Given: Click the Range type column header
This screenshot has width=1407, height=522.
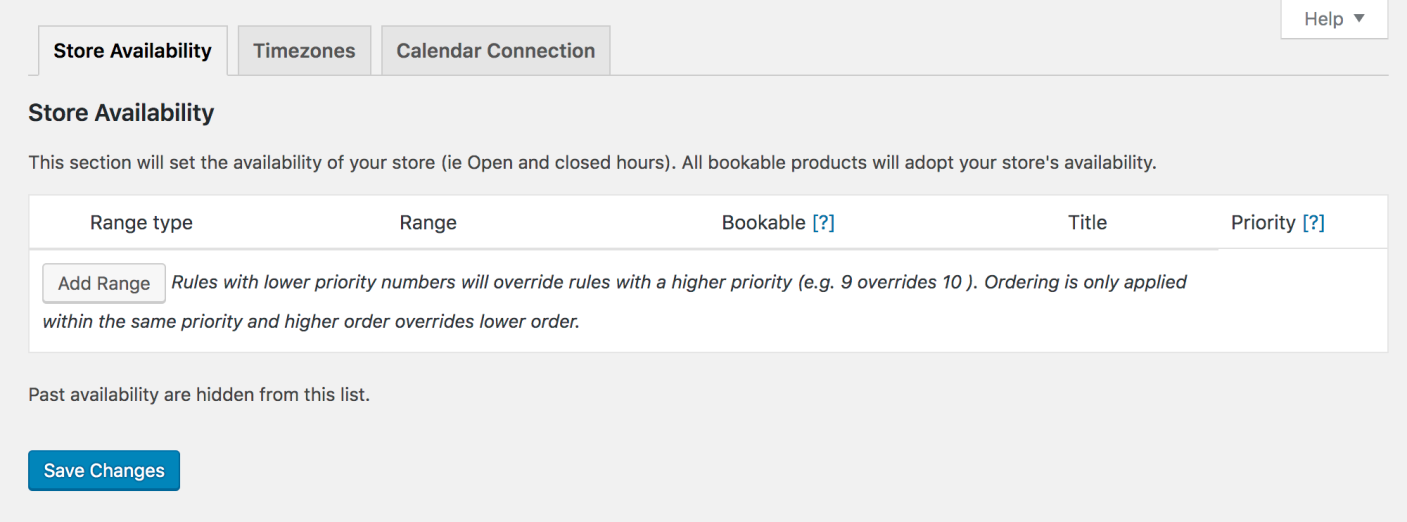Looking at the screenshot, I should [141, 223].
